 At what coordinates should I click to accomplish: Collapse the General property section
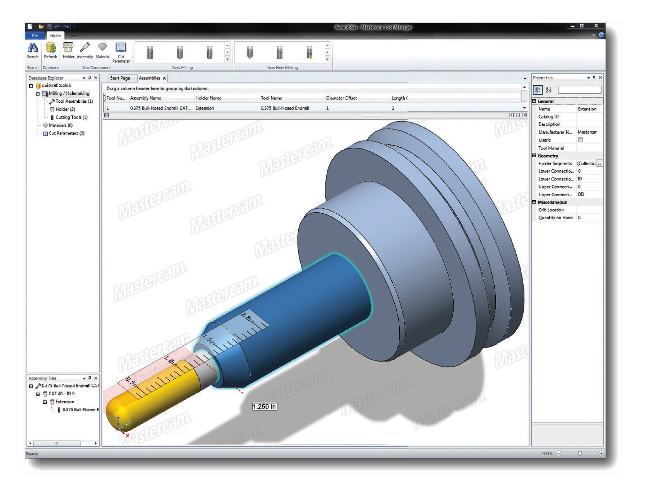[x=535, y=101]
